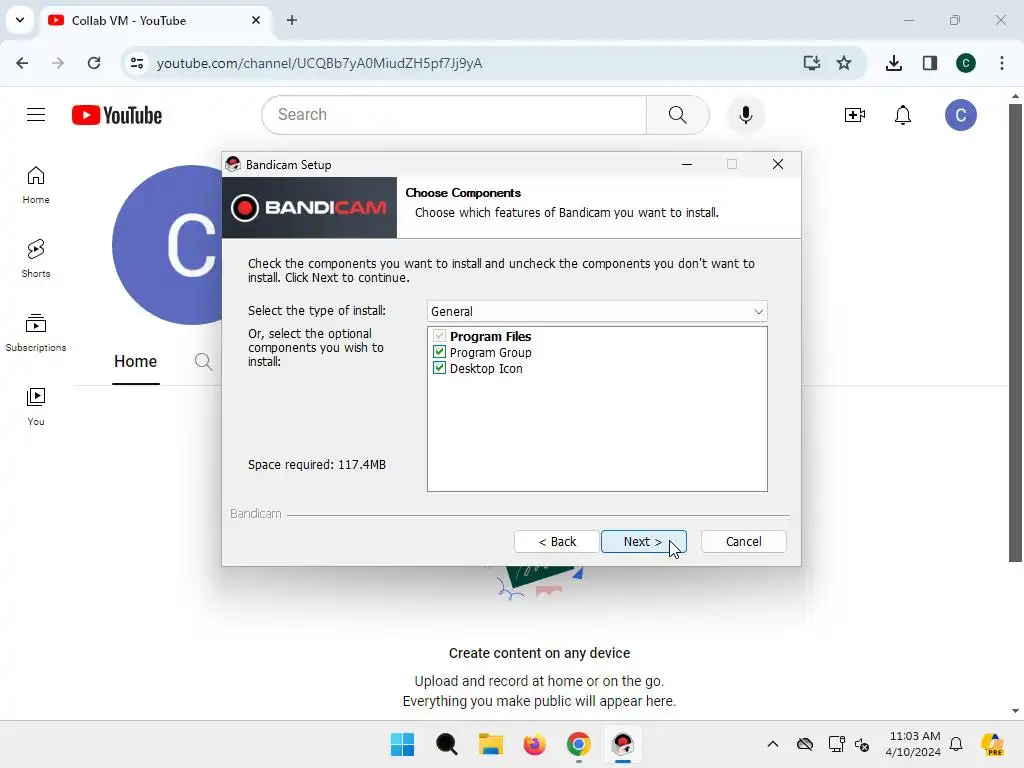The image size is (1024, 768).
Task: Click Next in Bandicam Setup
Action: (643, 541)
